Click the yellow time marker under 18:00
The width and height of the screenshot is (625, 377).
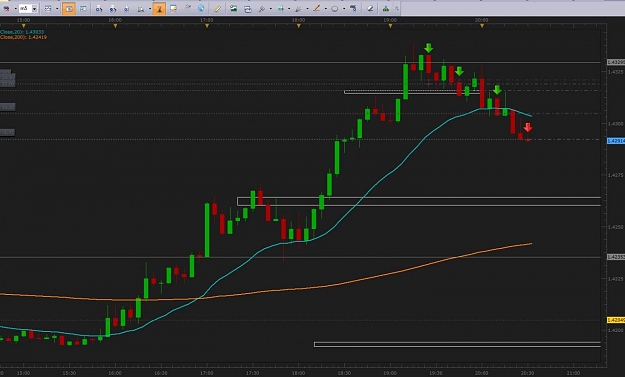[299, 26]
